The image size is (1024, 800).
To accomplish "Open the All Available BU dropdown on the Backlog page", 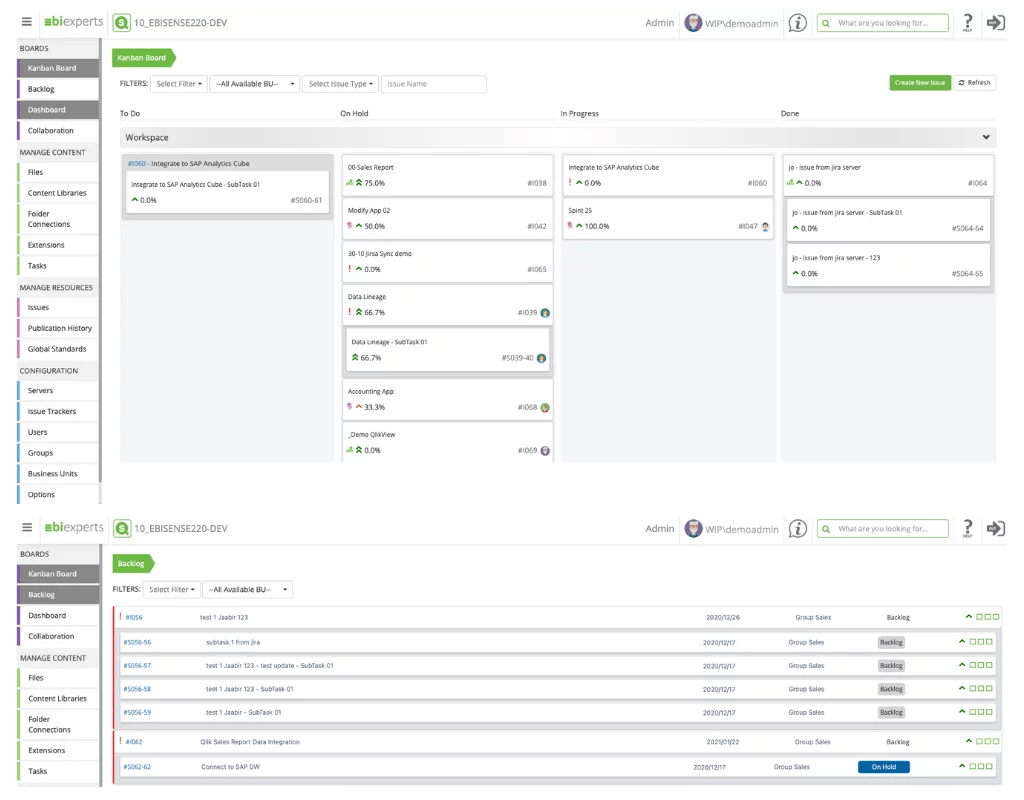I will coord(248,589).
